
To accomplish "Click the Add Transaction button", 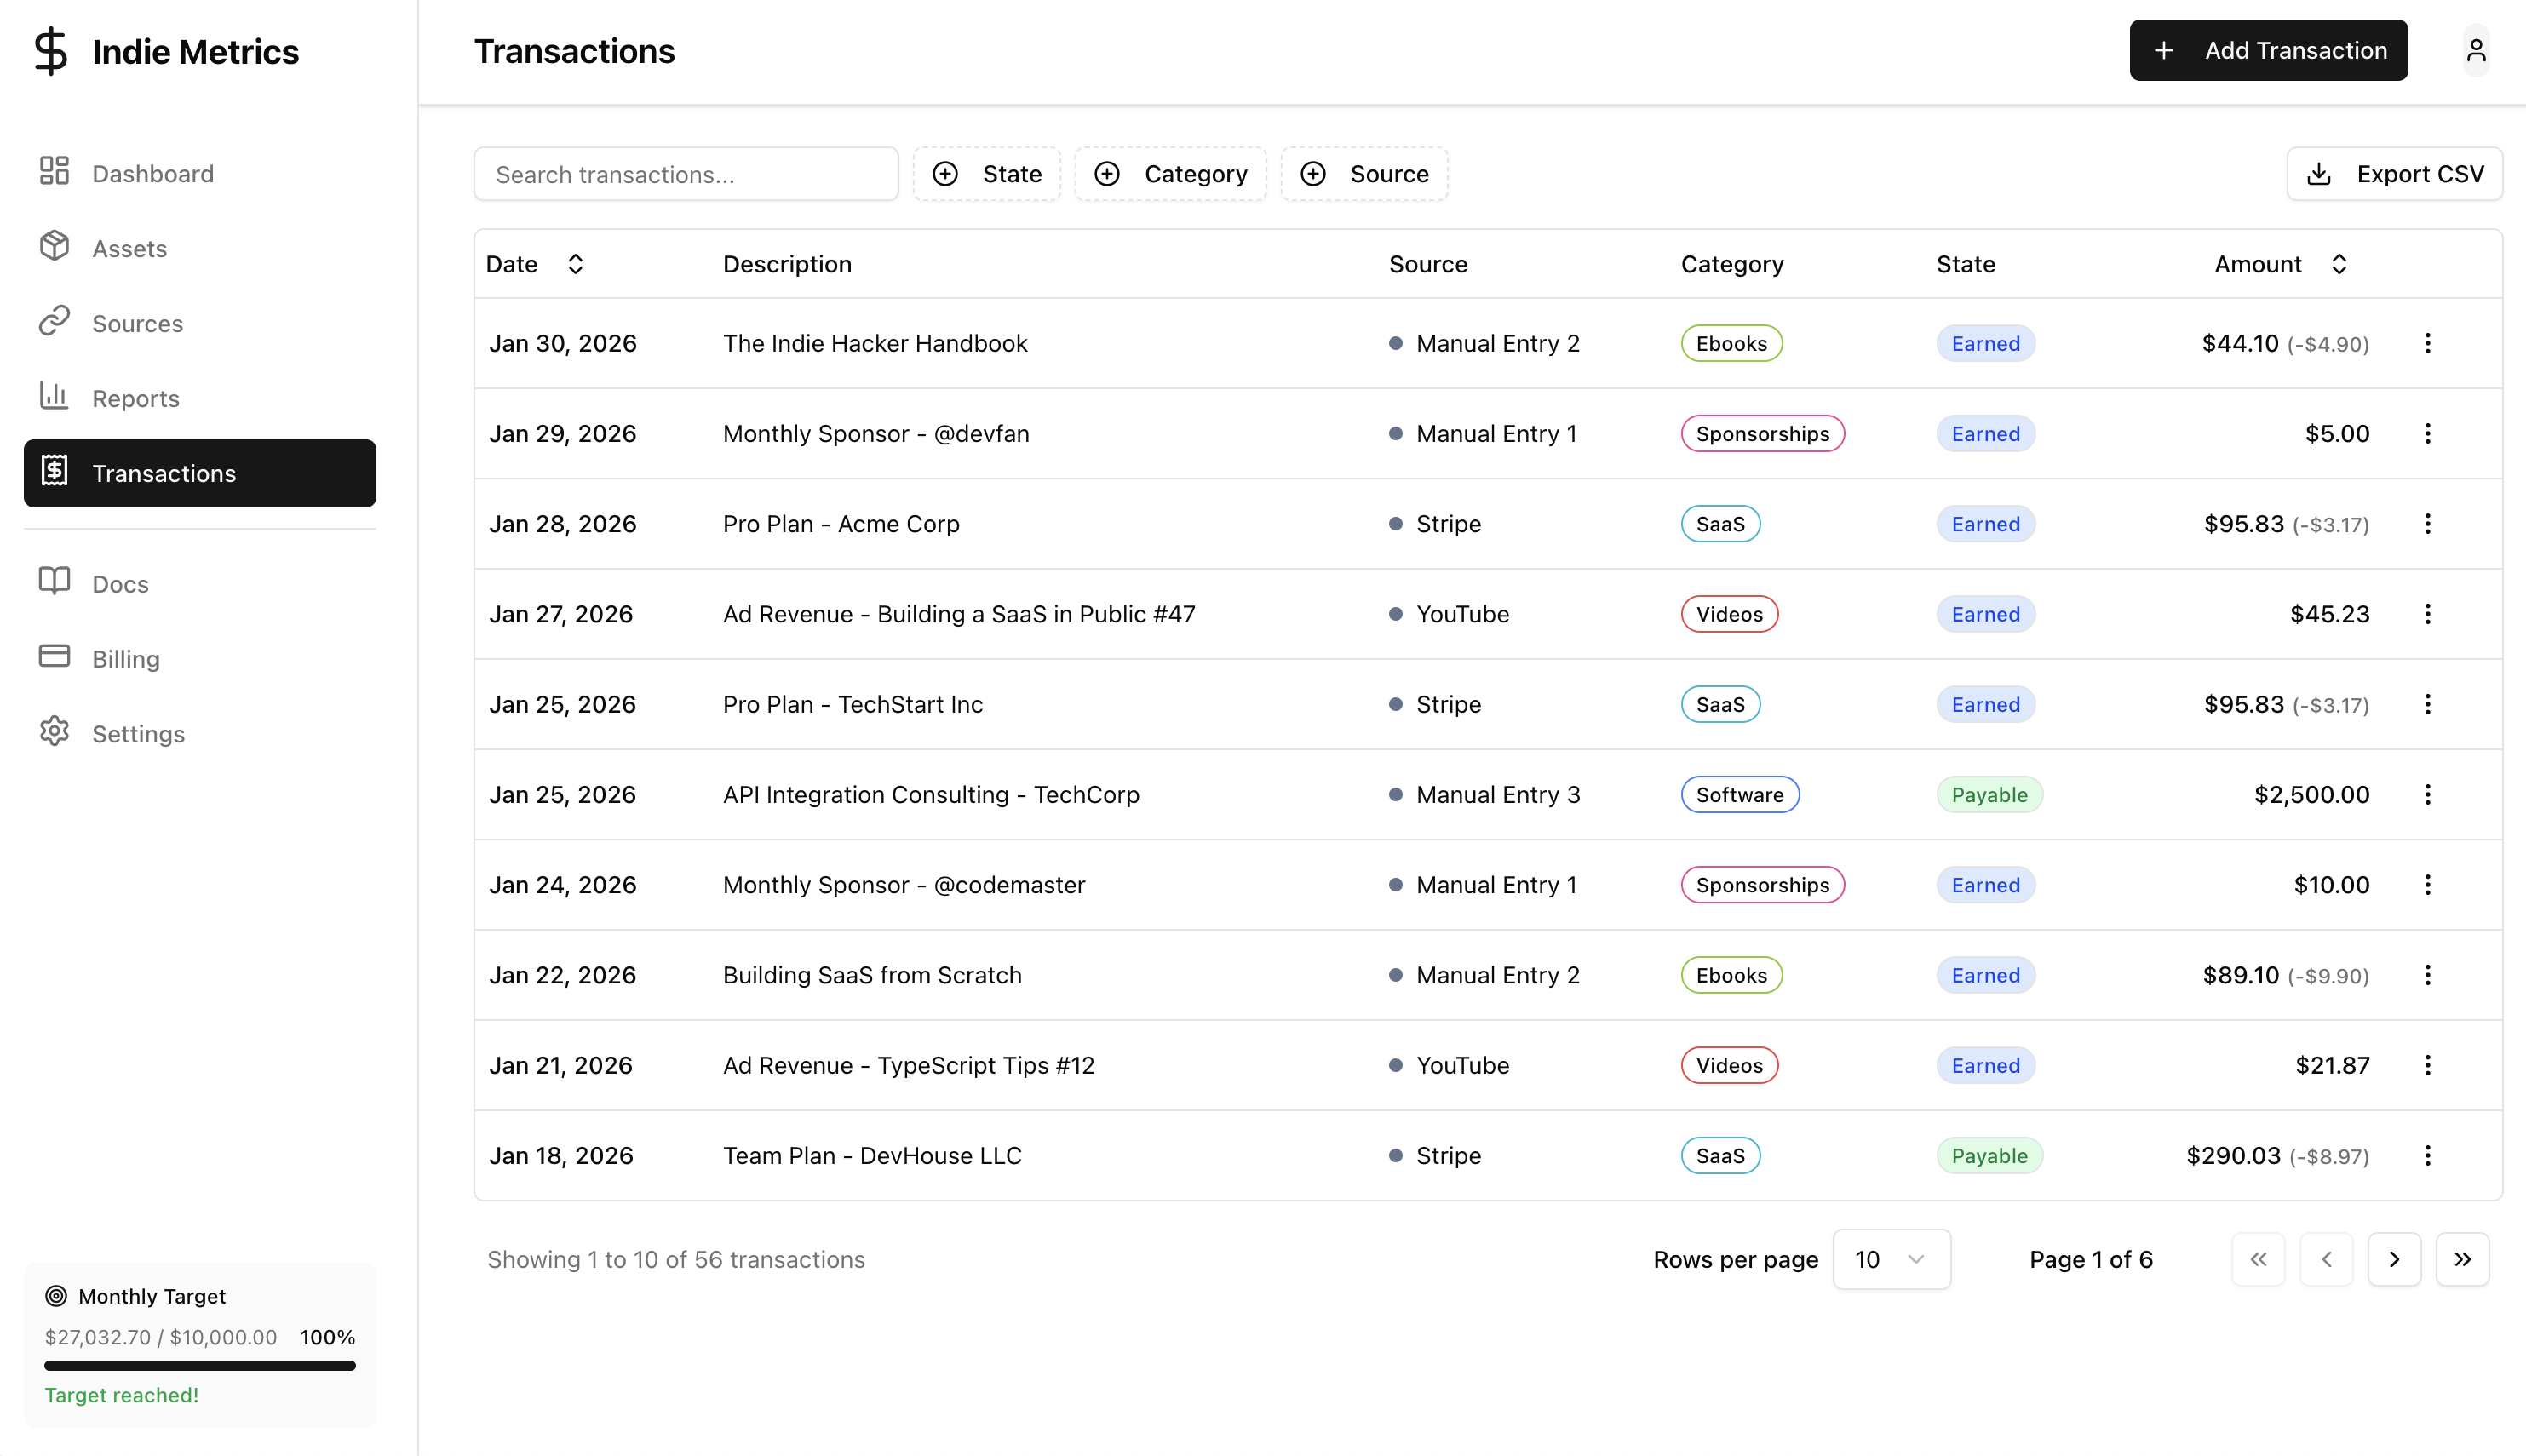I will click(2268, 50).
